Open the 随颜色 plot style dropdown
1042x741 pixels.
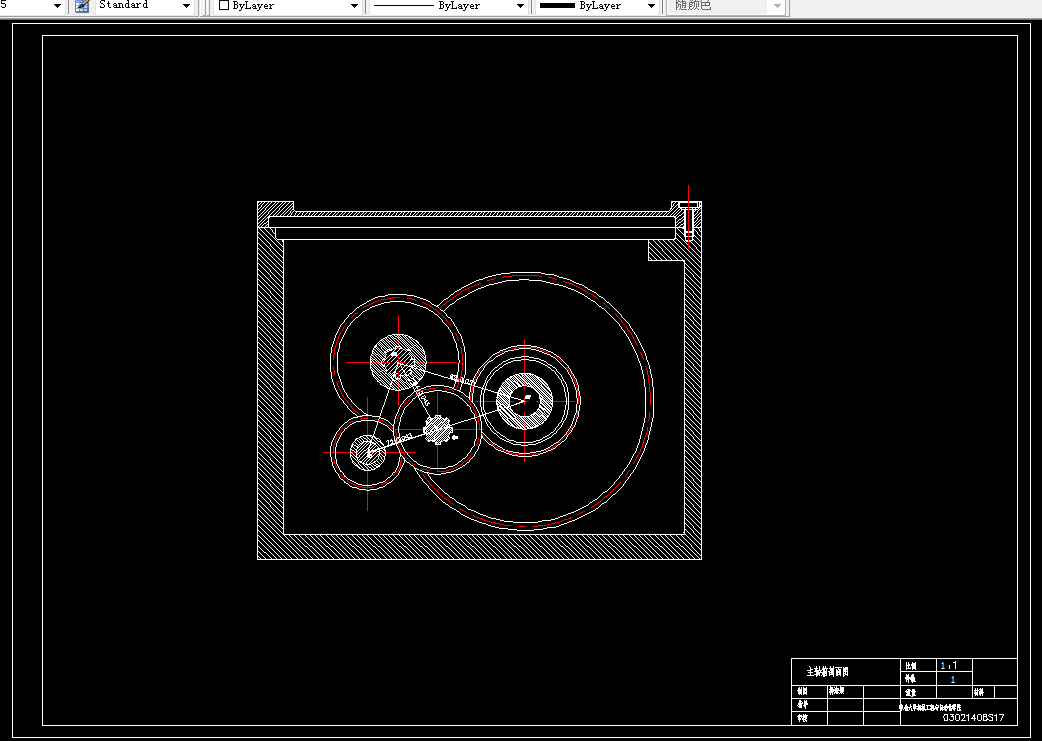778,6
